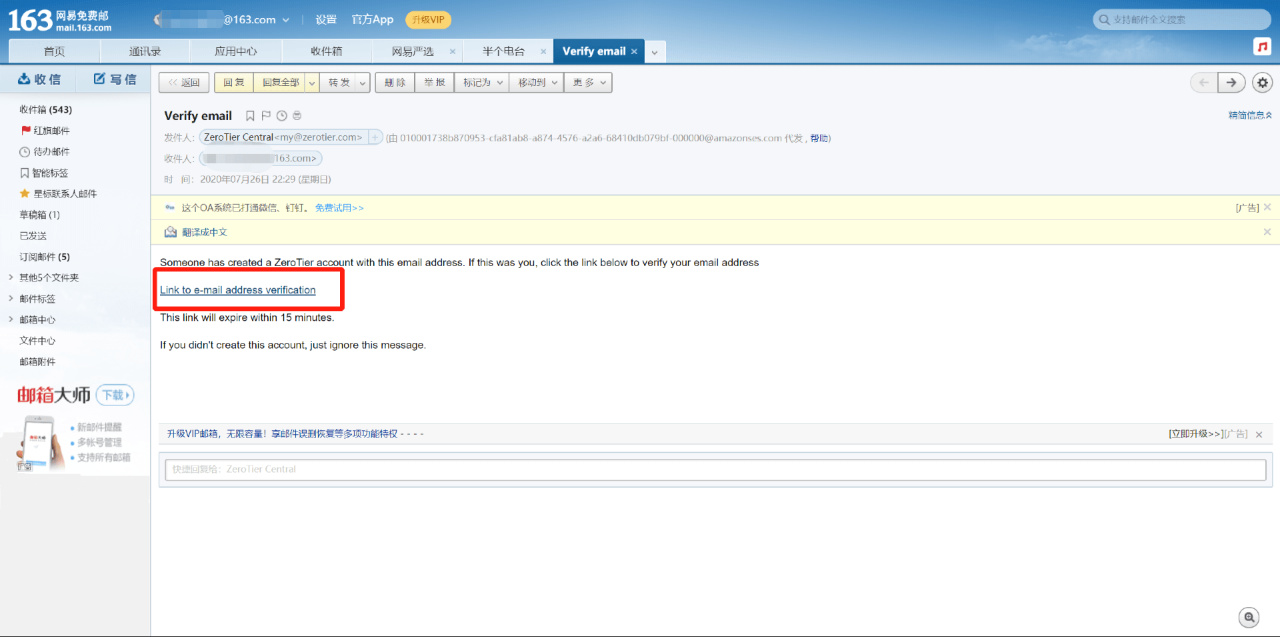Open the tab overflow dropdown arrow

coord(655,52)
